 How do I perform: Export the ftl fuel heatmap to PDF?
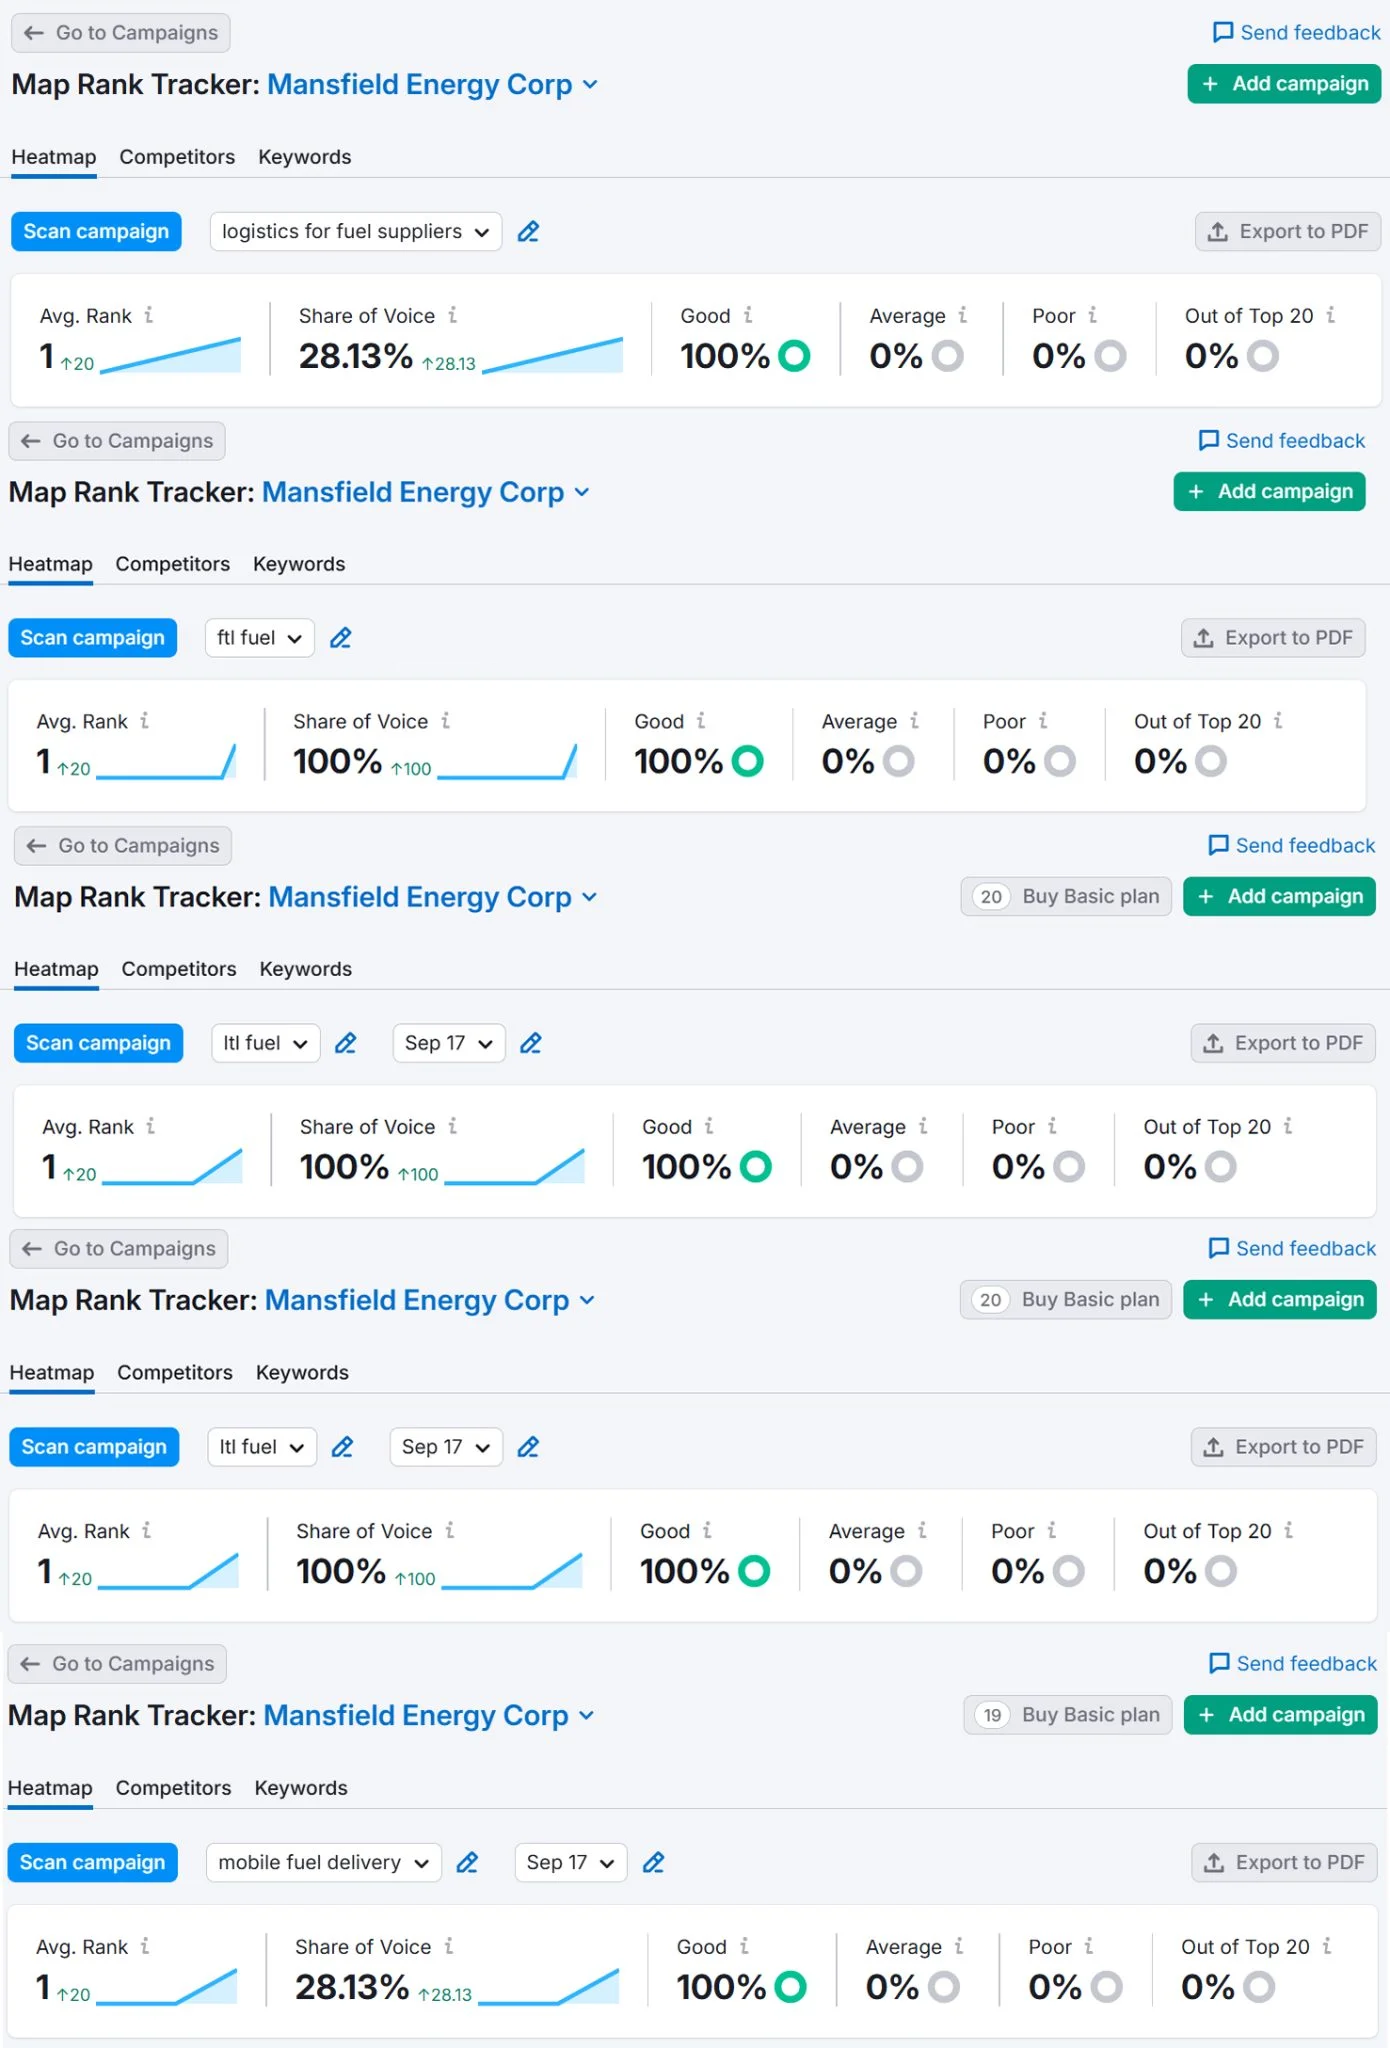1273,638
